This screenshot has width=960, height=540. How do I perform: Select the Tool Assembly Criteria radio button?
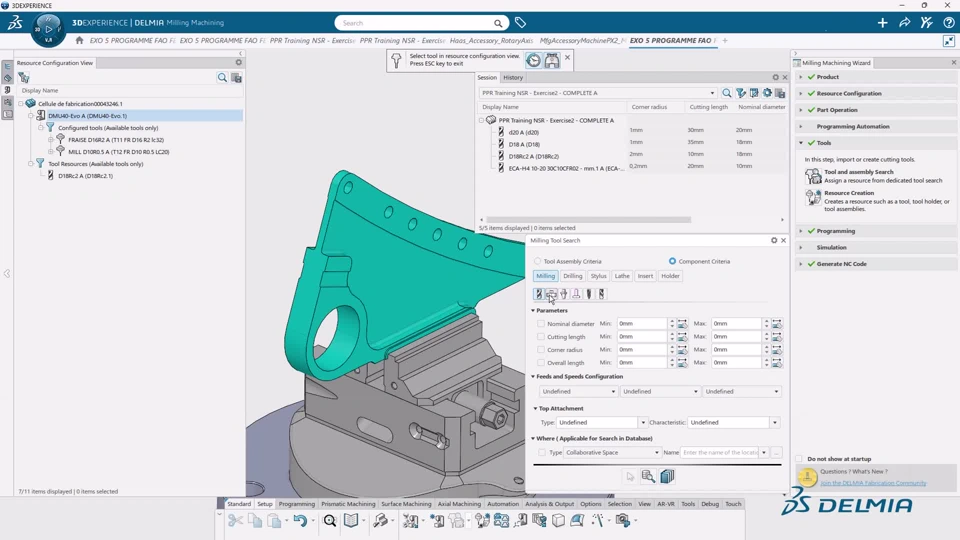(538, 261)
